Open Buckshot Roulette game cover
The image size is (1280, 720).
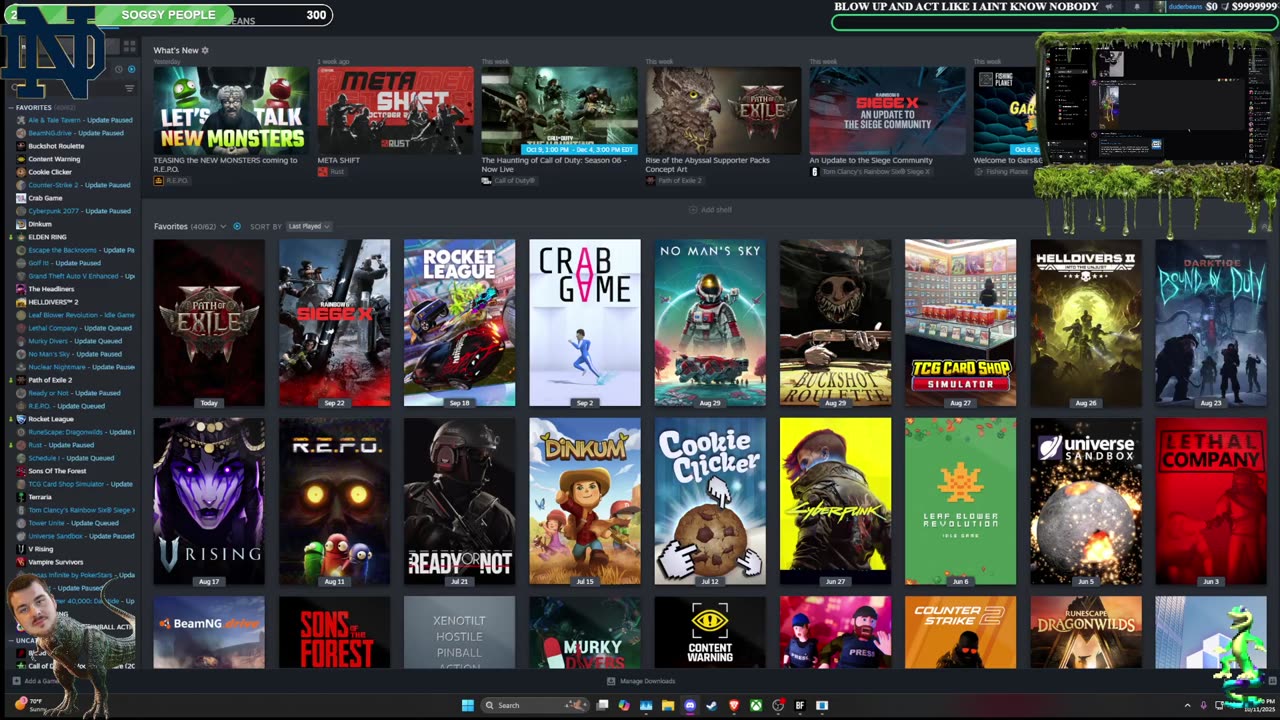pos(835,323)
